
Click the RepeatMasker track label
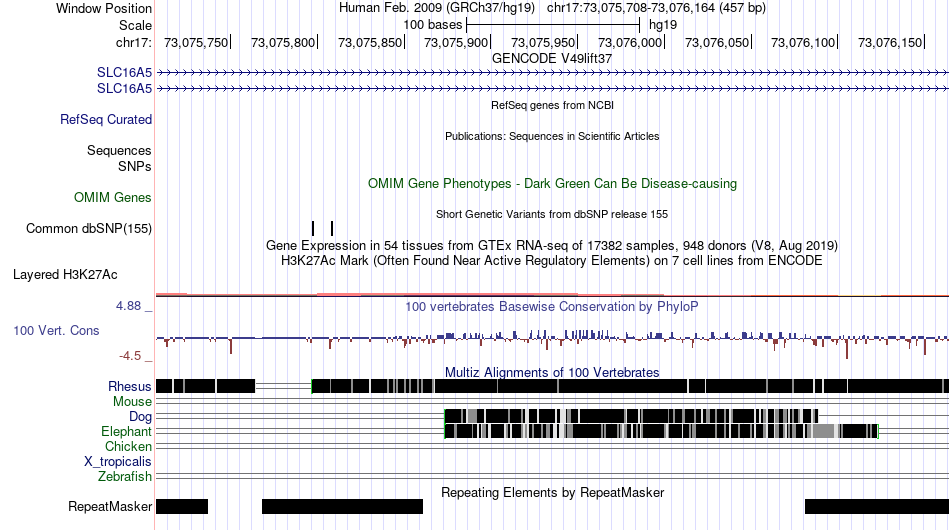click(x=110, y=506)
